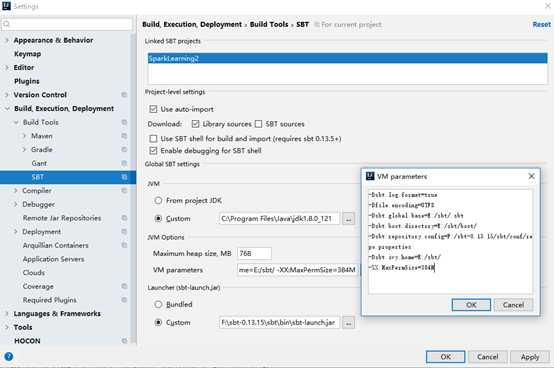Click project-level icon beside Arquillian Containers

(124, 245)
